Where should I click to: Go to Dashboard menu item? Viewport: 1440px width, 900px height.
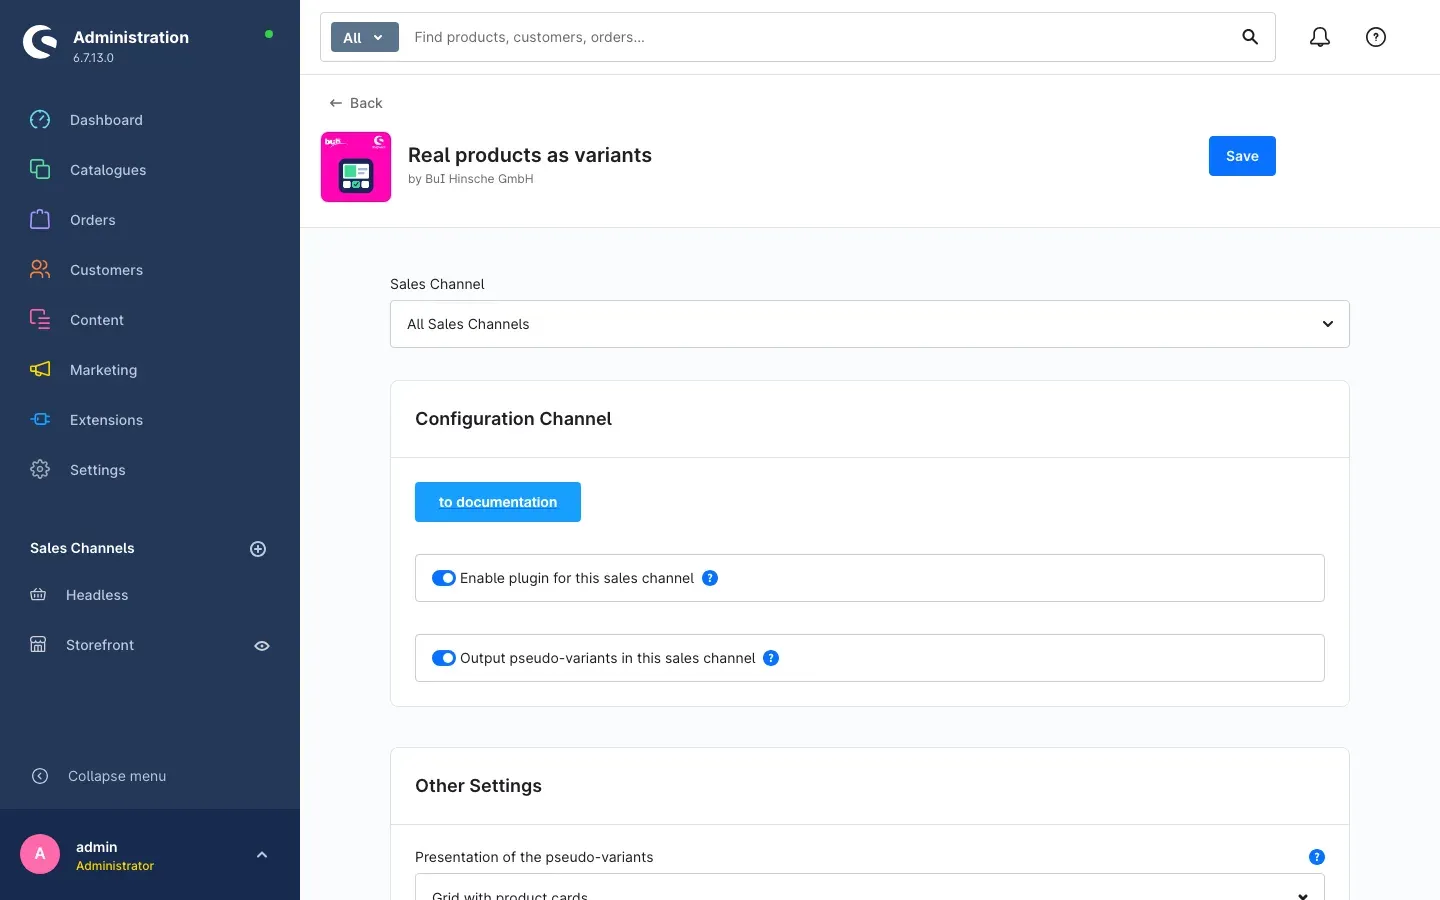point(106,120)
